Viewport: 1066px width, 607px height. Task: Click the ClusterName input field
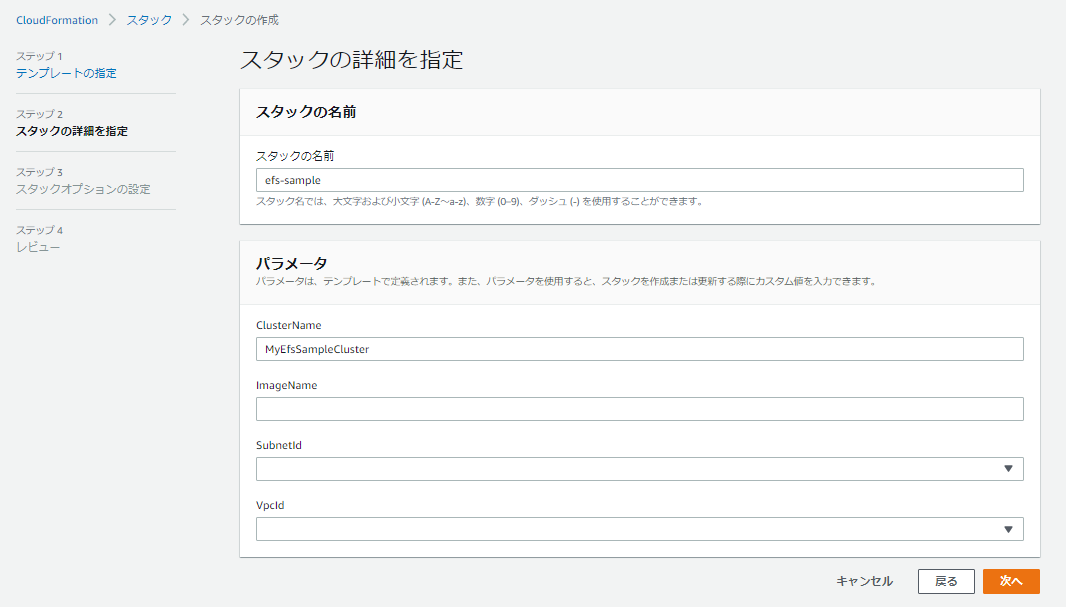(640, 349)
